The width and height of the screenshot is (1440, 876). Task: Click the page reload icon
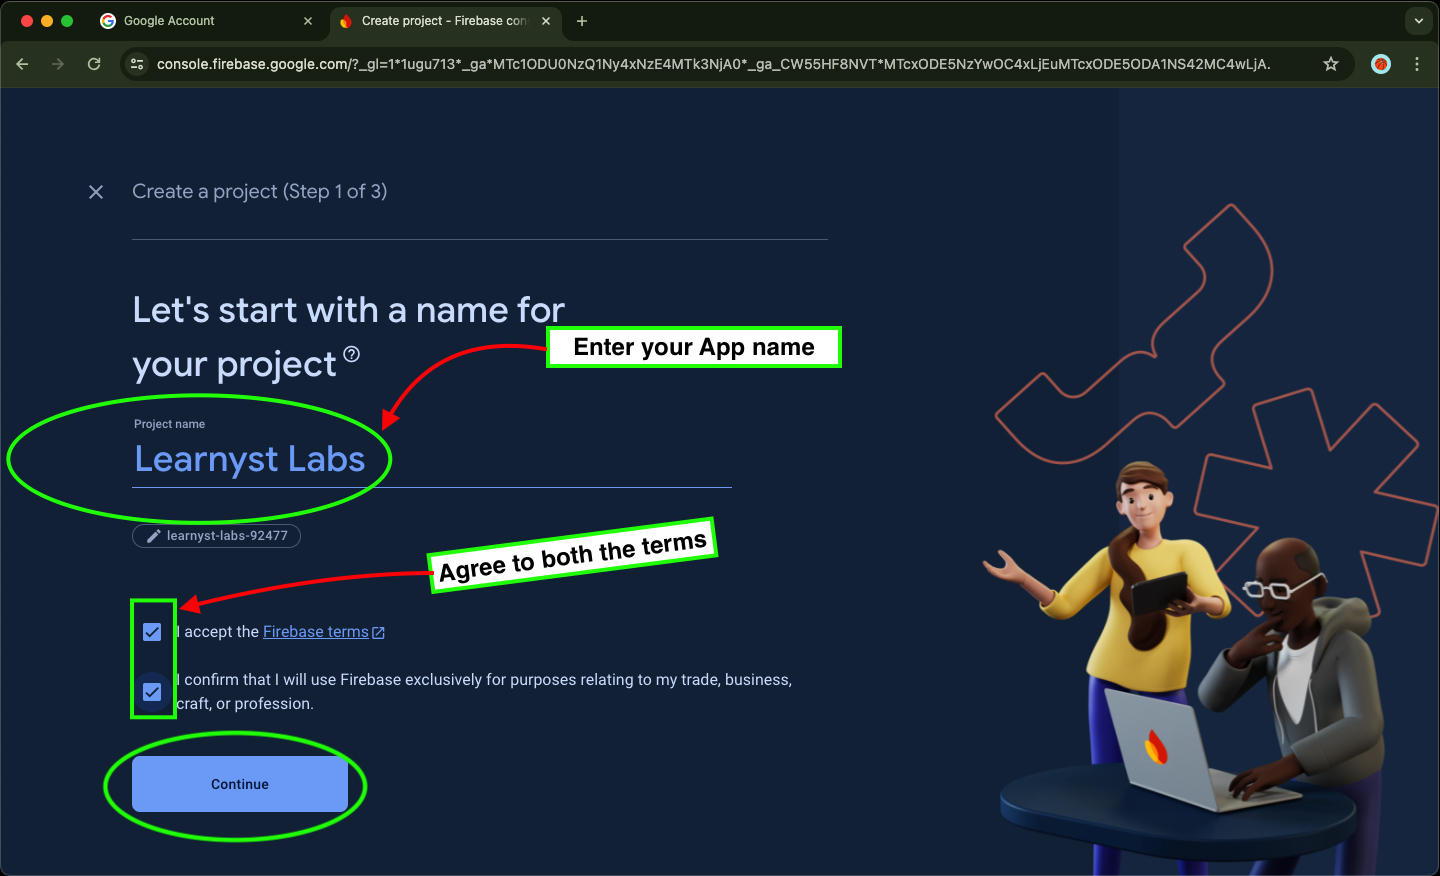(93, 64)
